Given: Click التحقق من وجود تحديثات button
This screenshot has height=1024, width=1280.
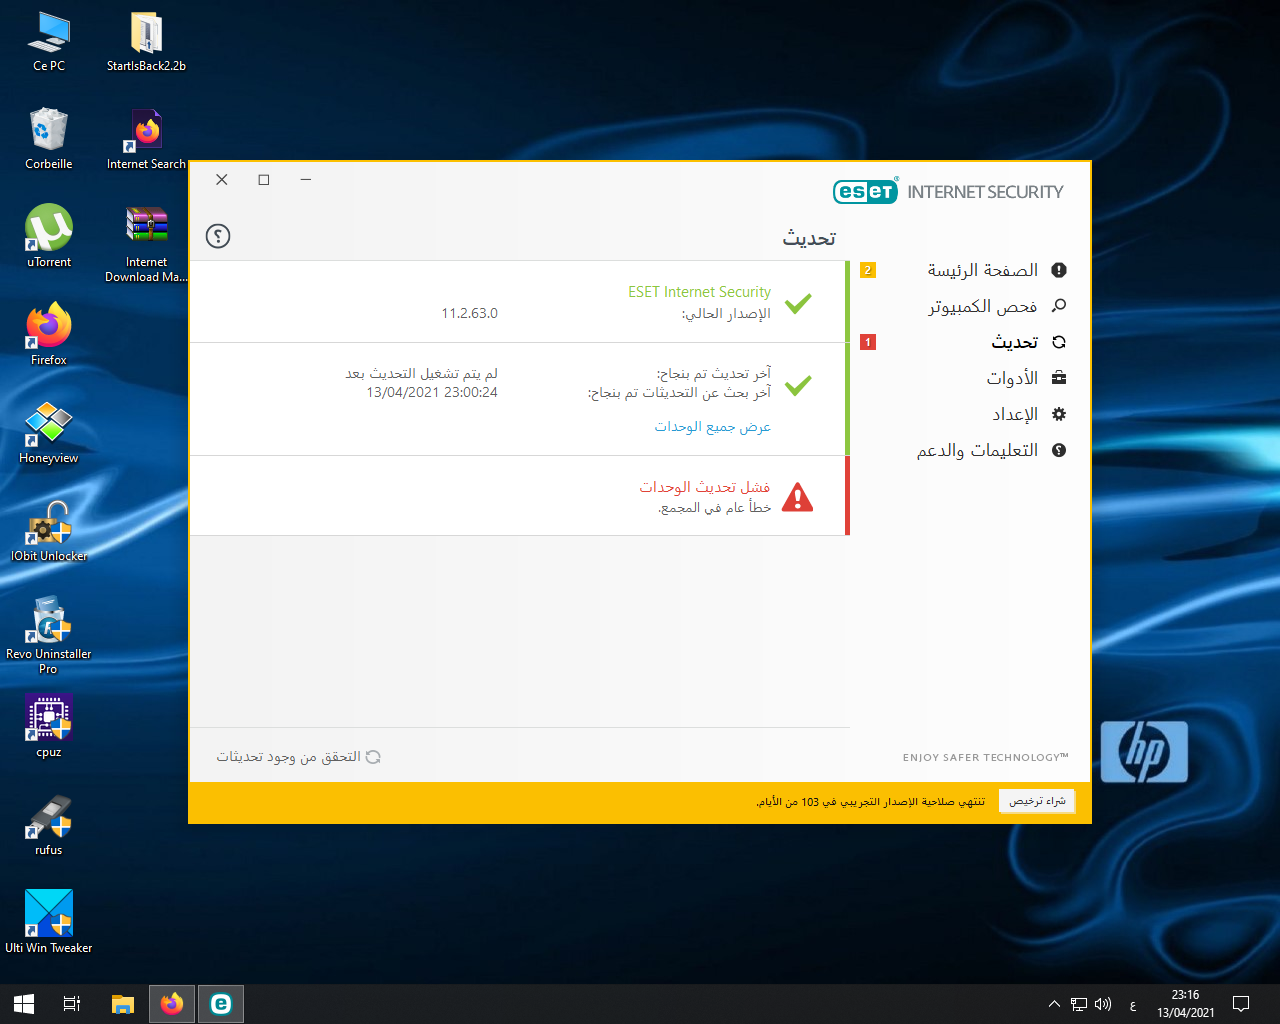Looking at the screenshot, I should [298, 757].
